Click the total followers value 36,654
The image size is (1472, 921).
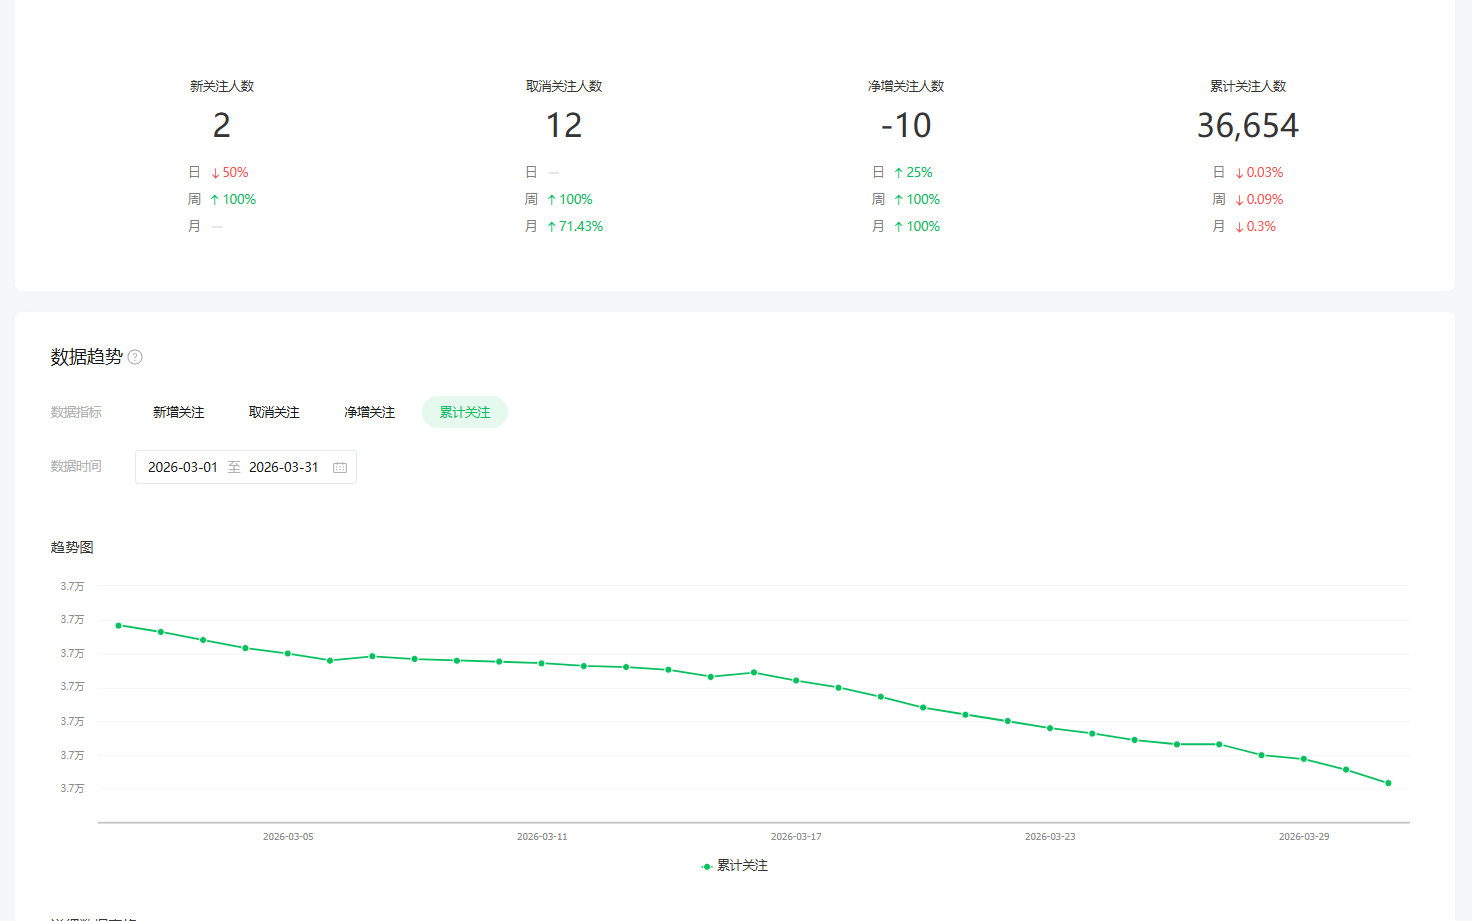(x=1248, y=125)
